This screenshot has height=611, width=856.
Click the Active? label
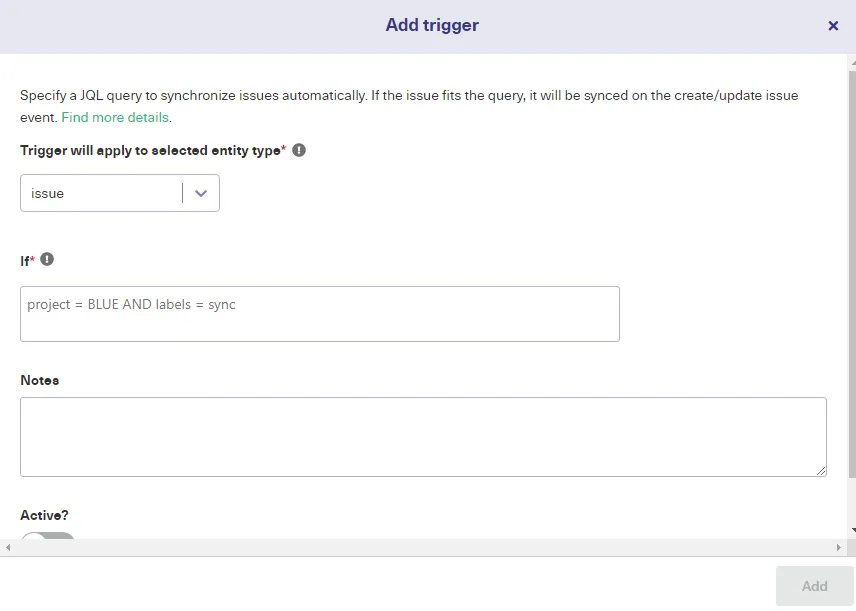point(44,515)
